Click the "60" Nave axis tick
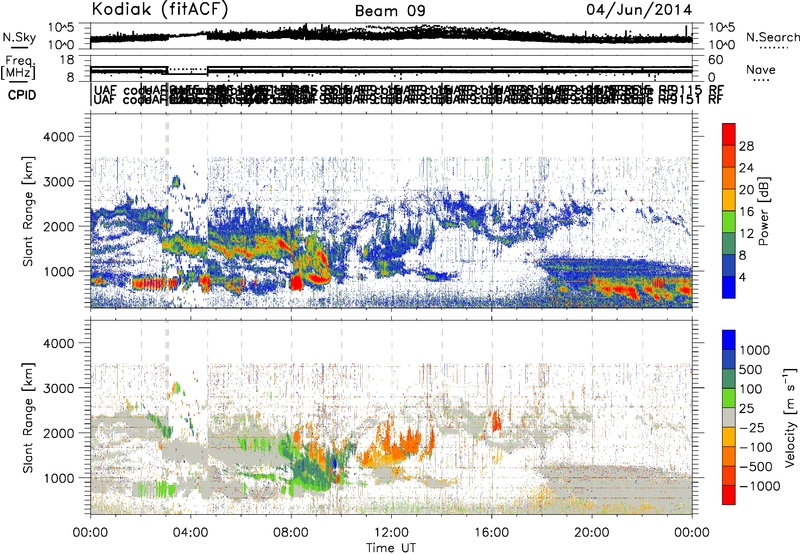Image resolution: width=800 pixels, height=554 pixels. click(x=716, y=60)
